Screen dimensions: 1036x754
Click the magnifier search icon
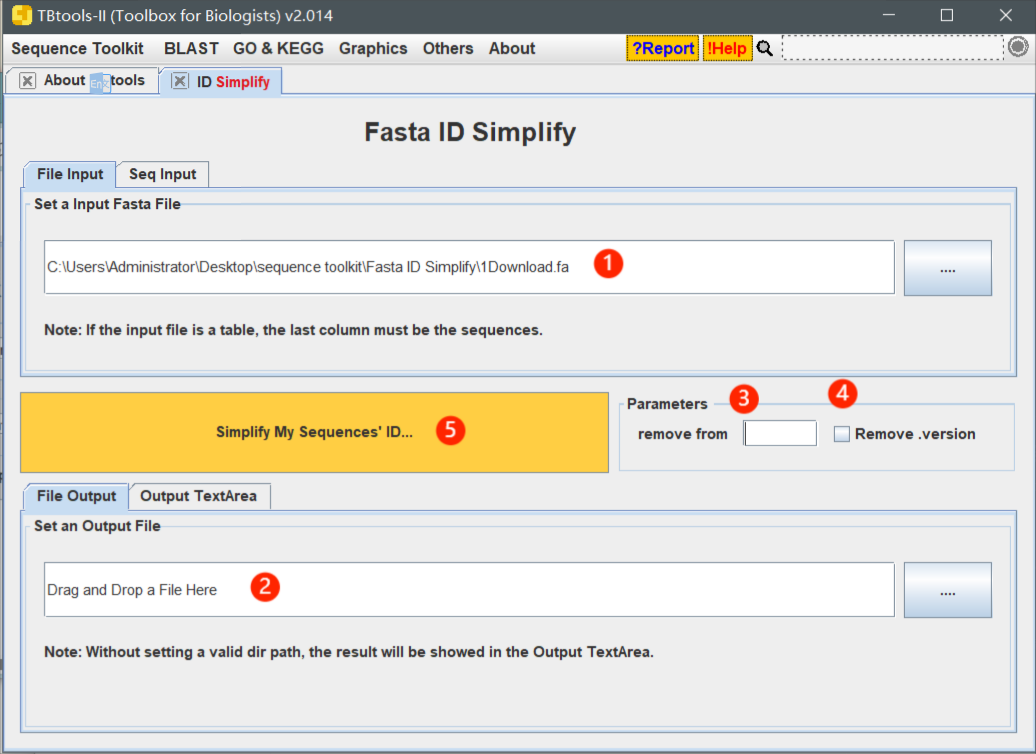pos(764,48)
